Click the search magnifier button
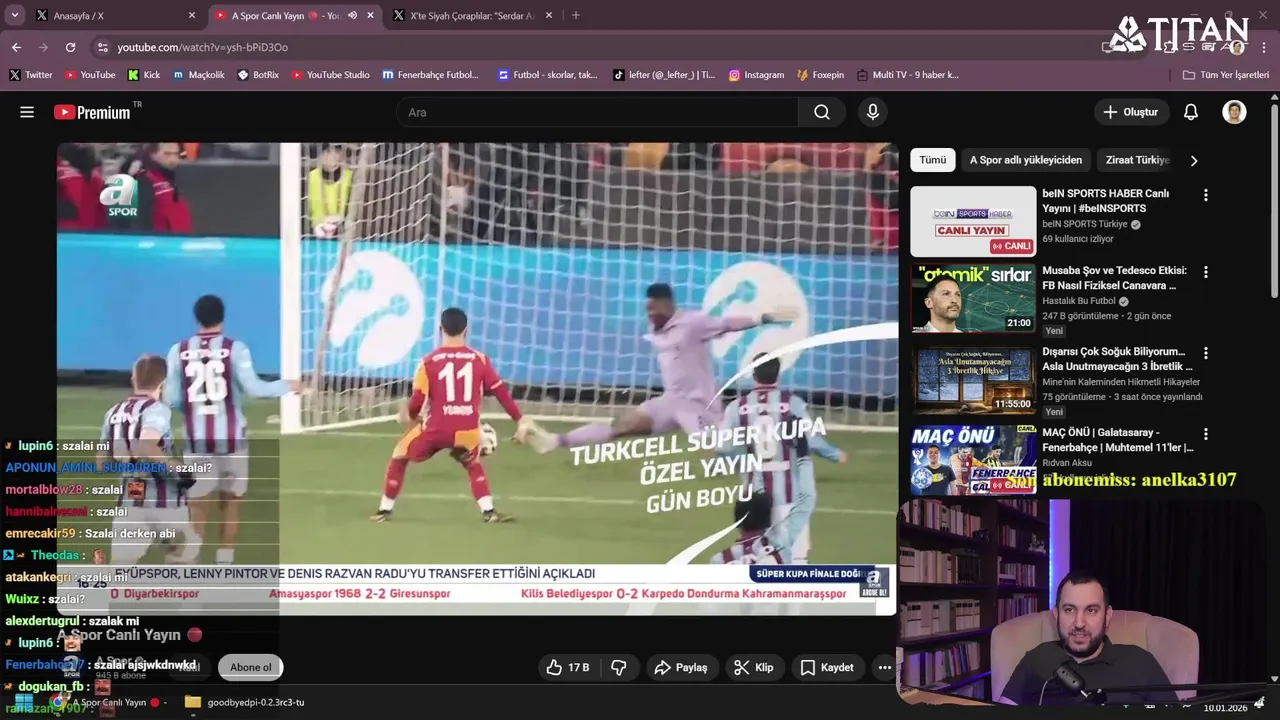This screenshot has height=720, width=1280. click(822, 112)
